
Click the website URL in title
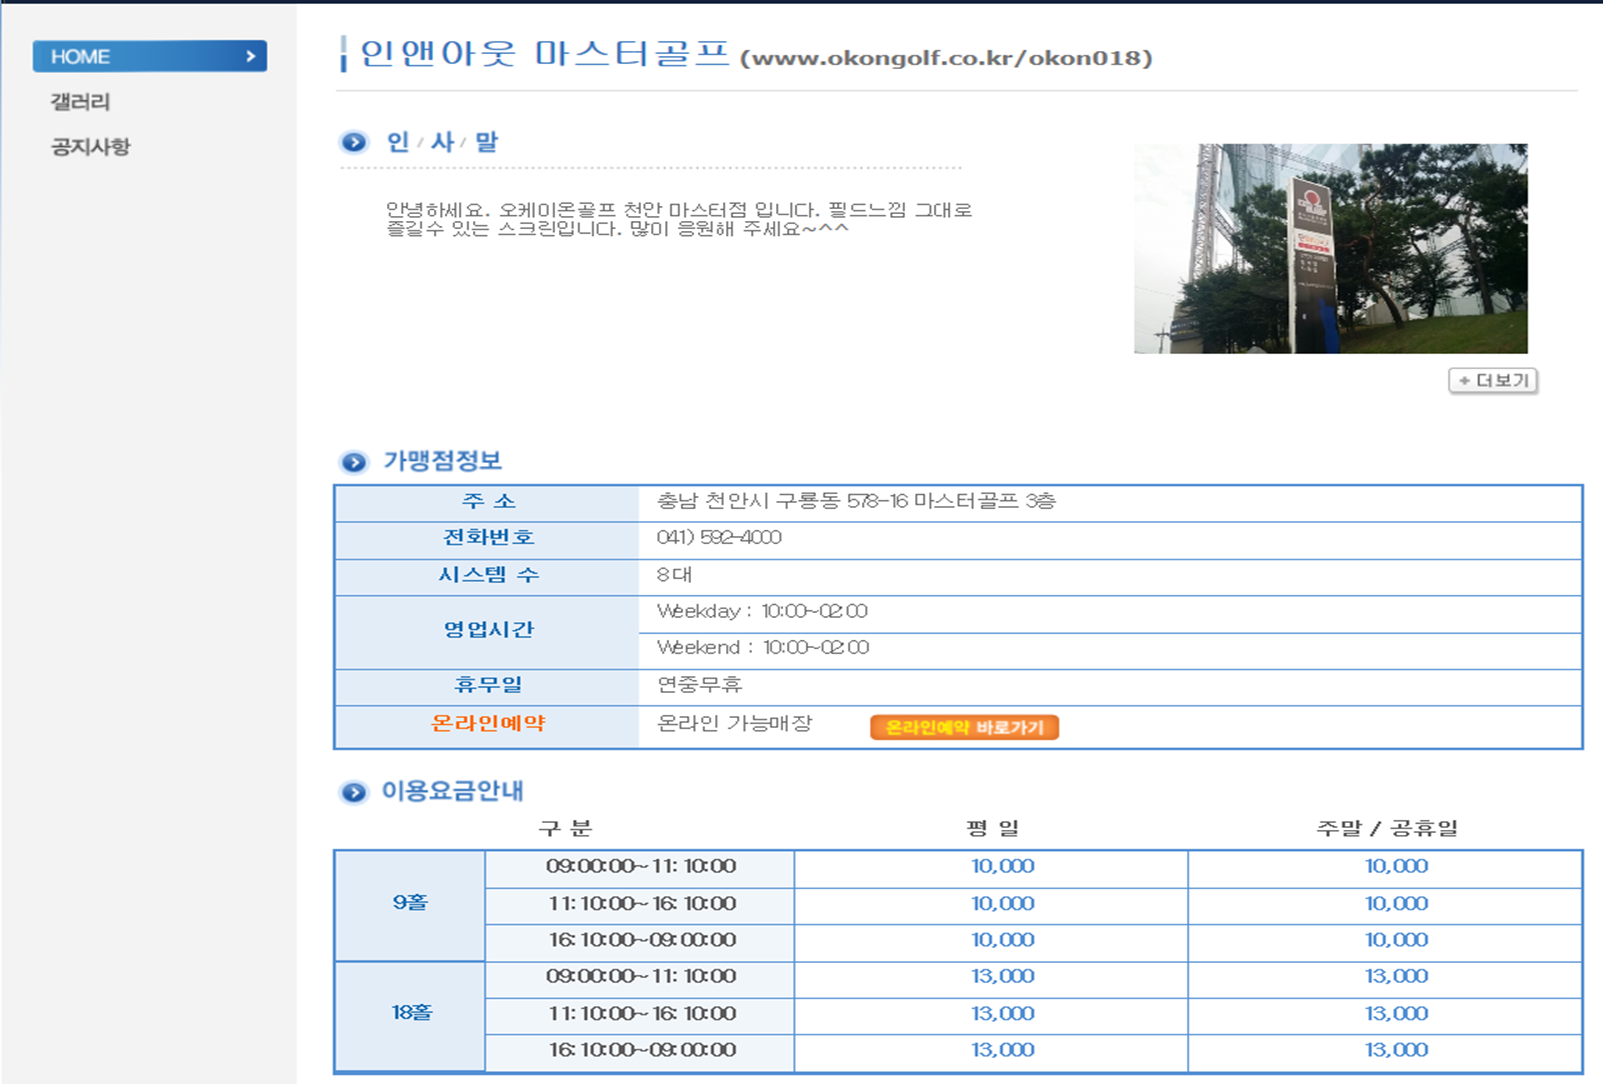coord(946,58)
